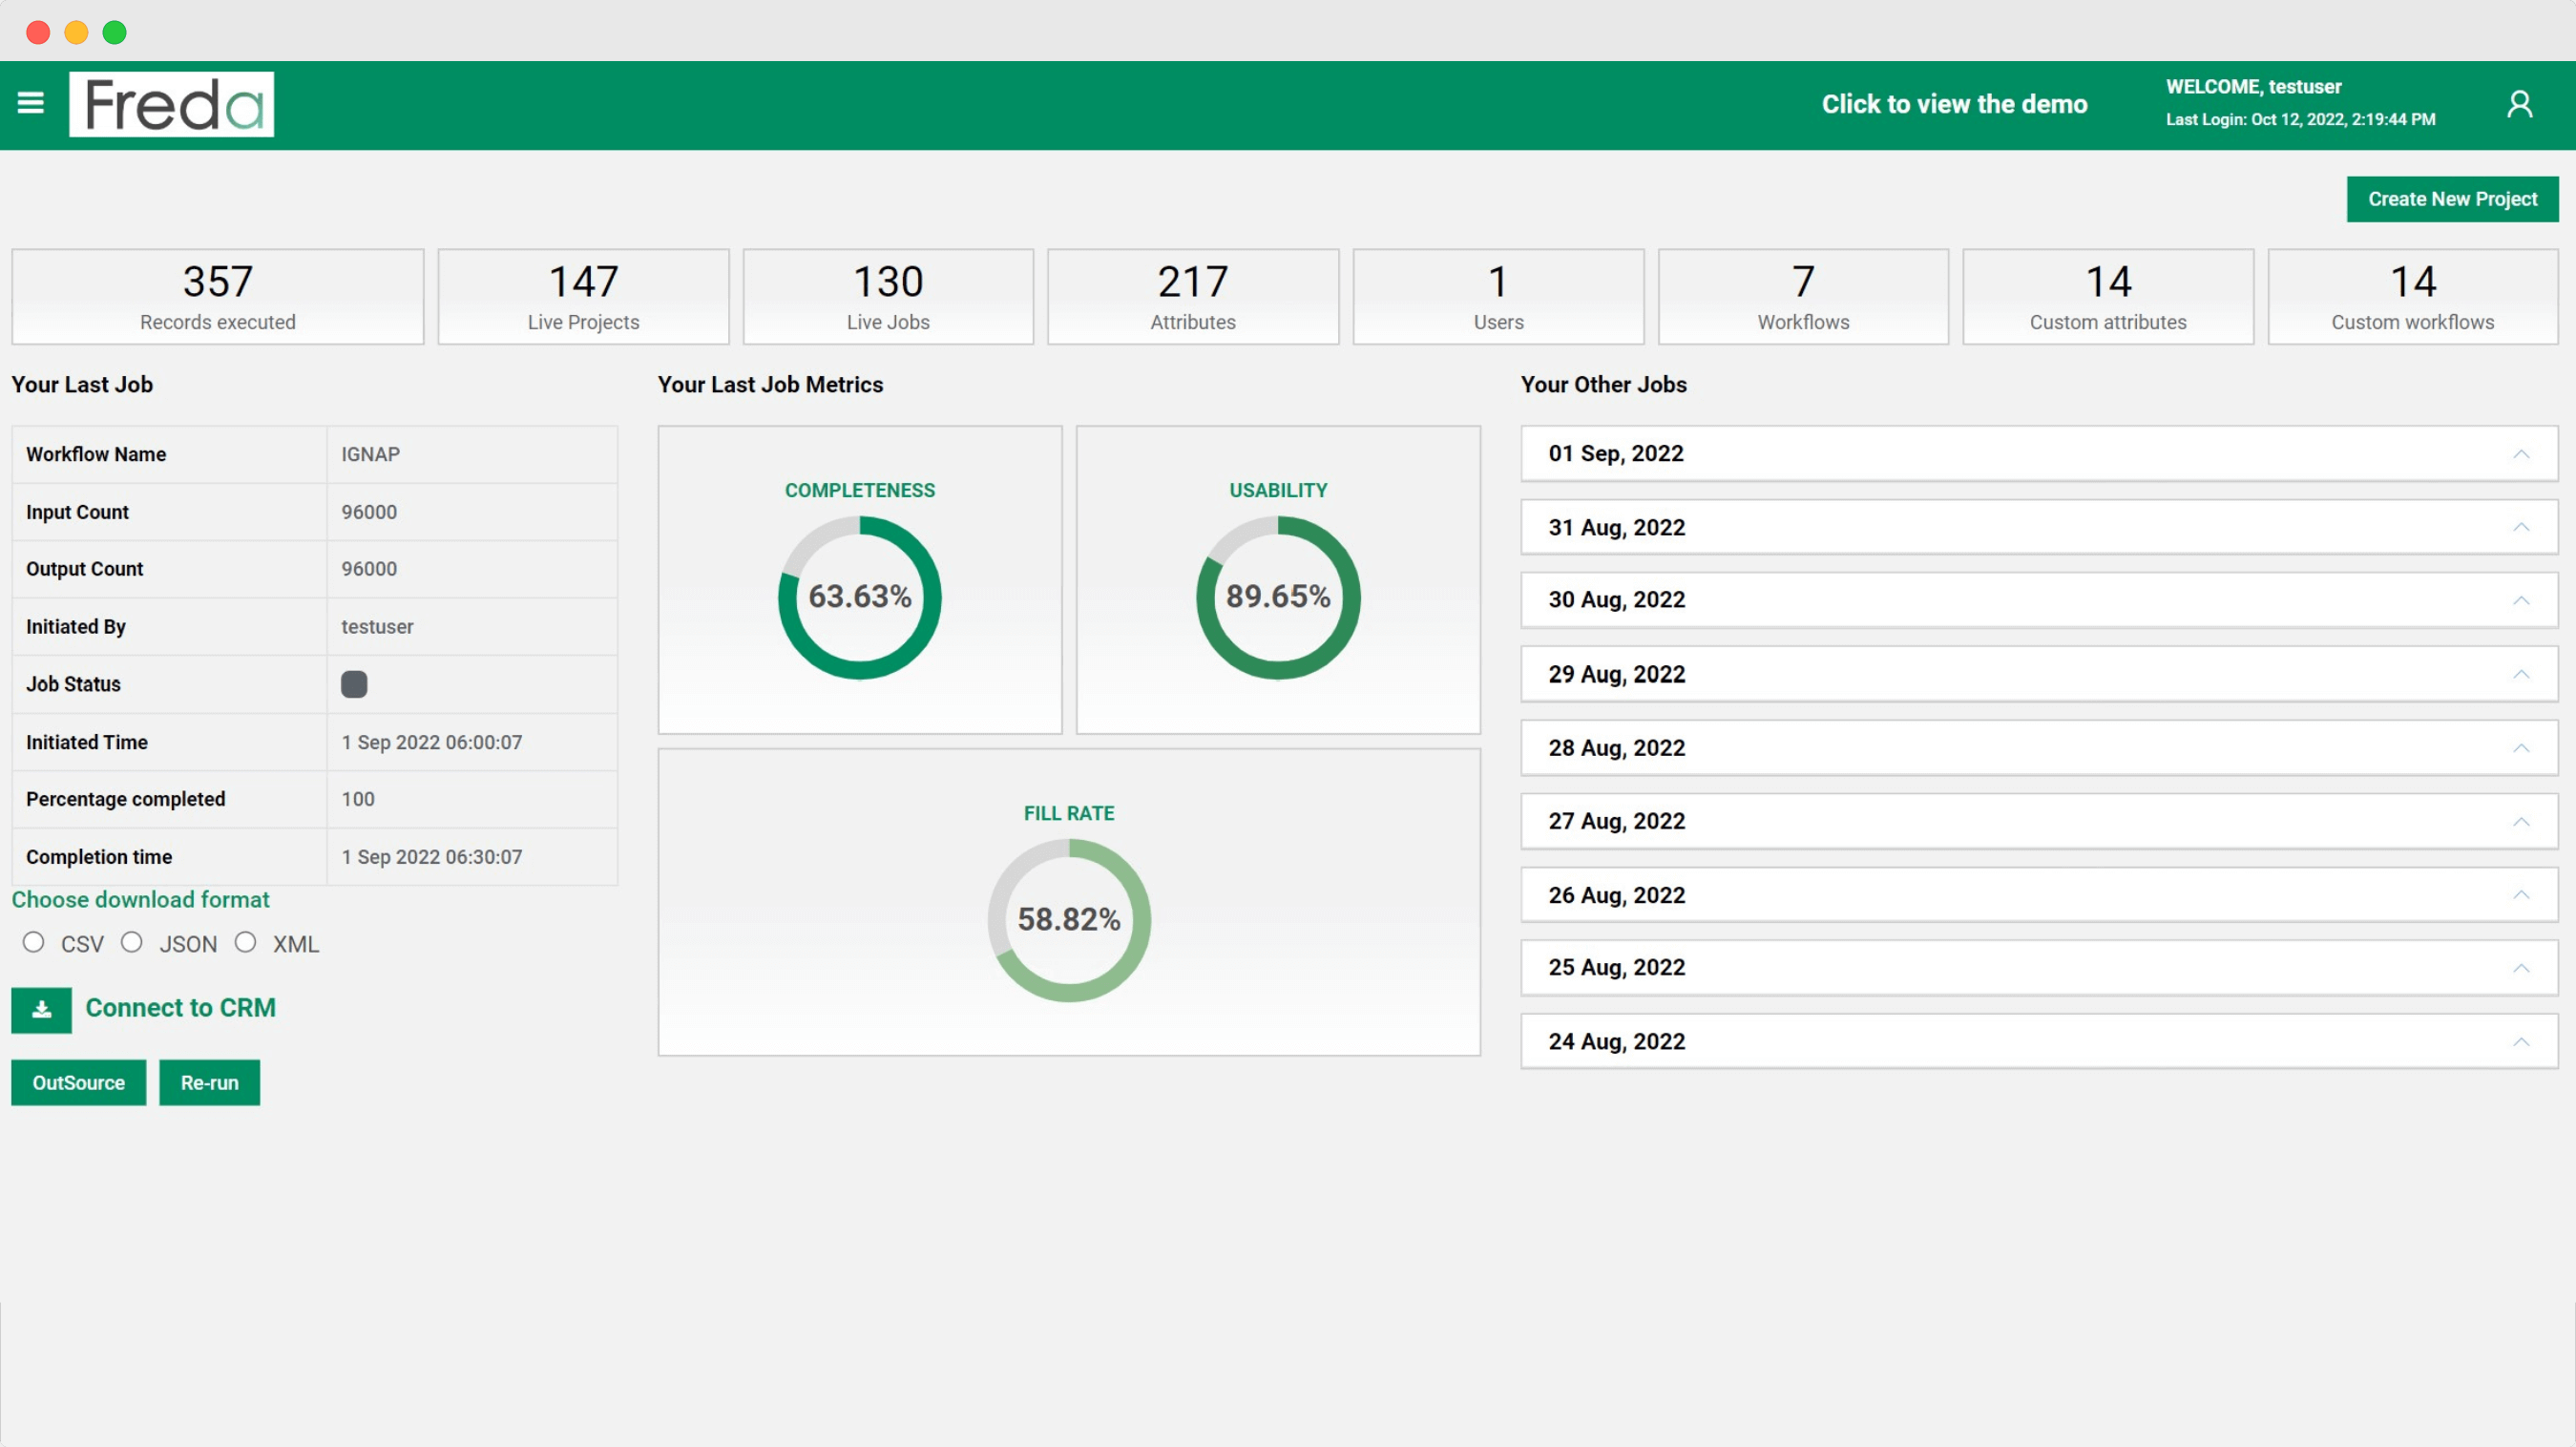Click the Completeness donut chart
This screenshot has width=2576, height=1447.
click(859, 597)
